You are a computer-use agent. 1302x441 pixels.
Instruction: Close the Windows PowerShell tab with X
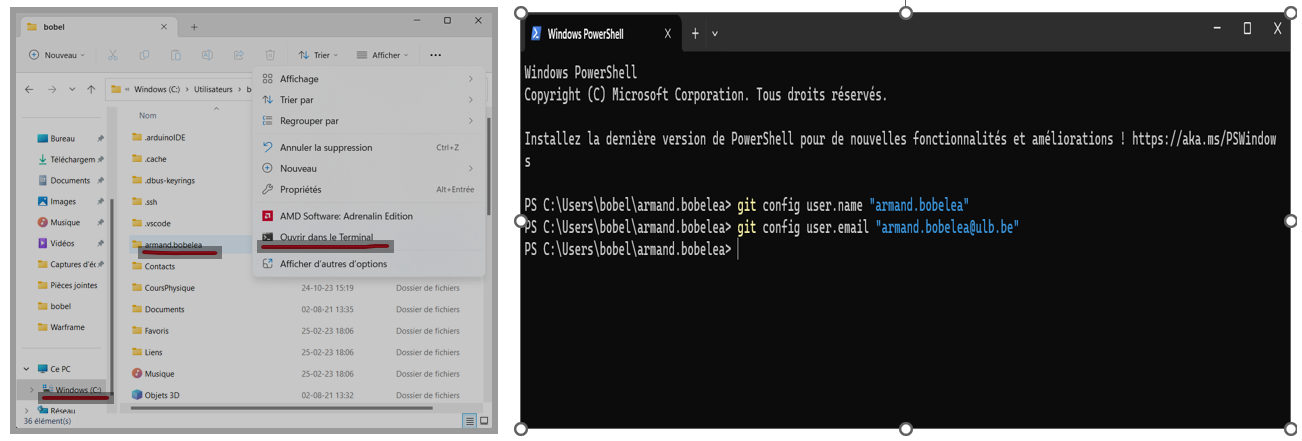[668, 33]
